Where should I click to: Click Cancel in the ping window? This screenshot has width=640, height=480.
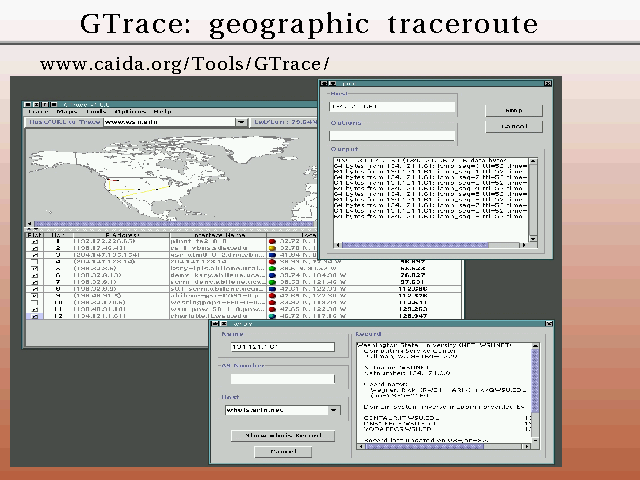tap(514, 126)
